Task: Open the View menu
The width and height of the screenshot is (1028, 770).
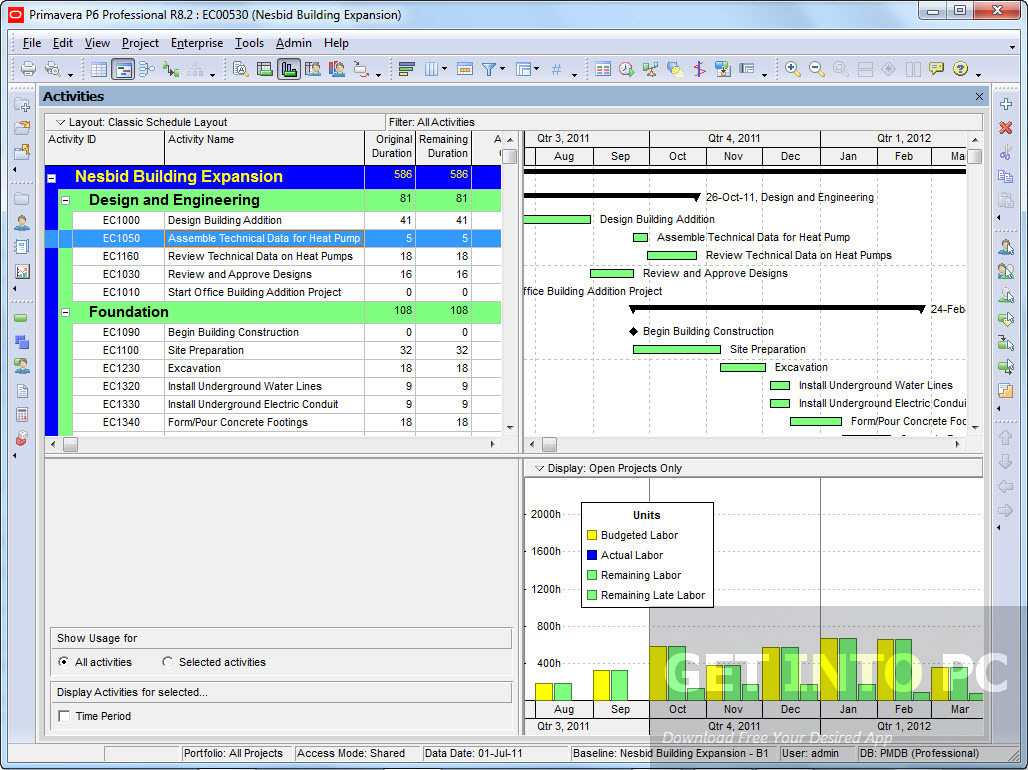Action: pyautogui.click(x=97, y=43)
